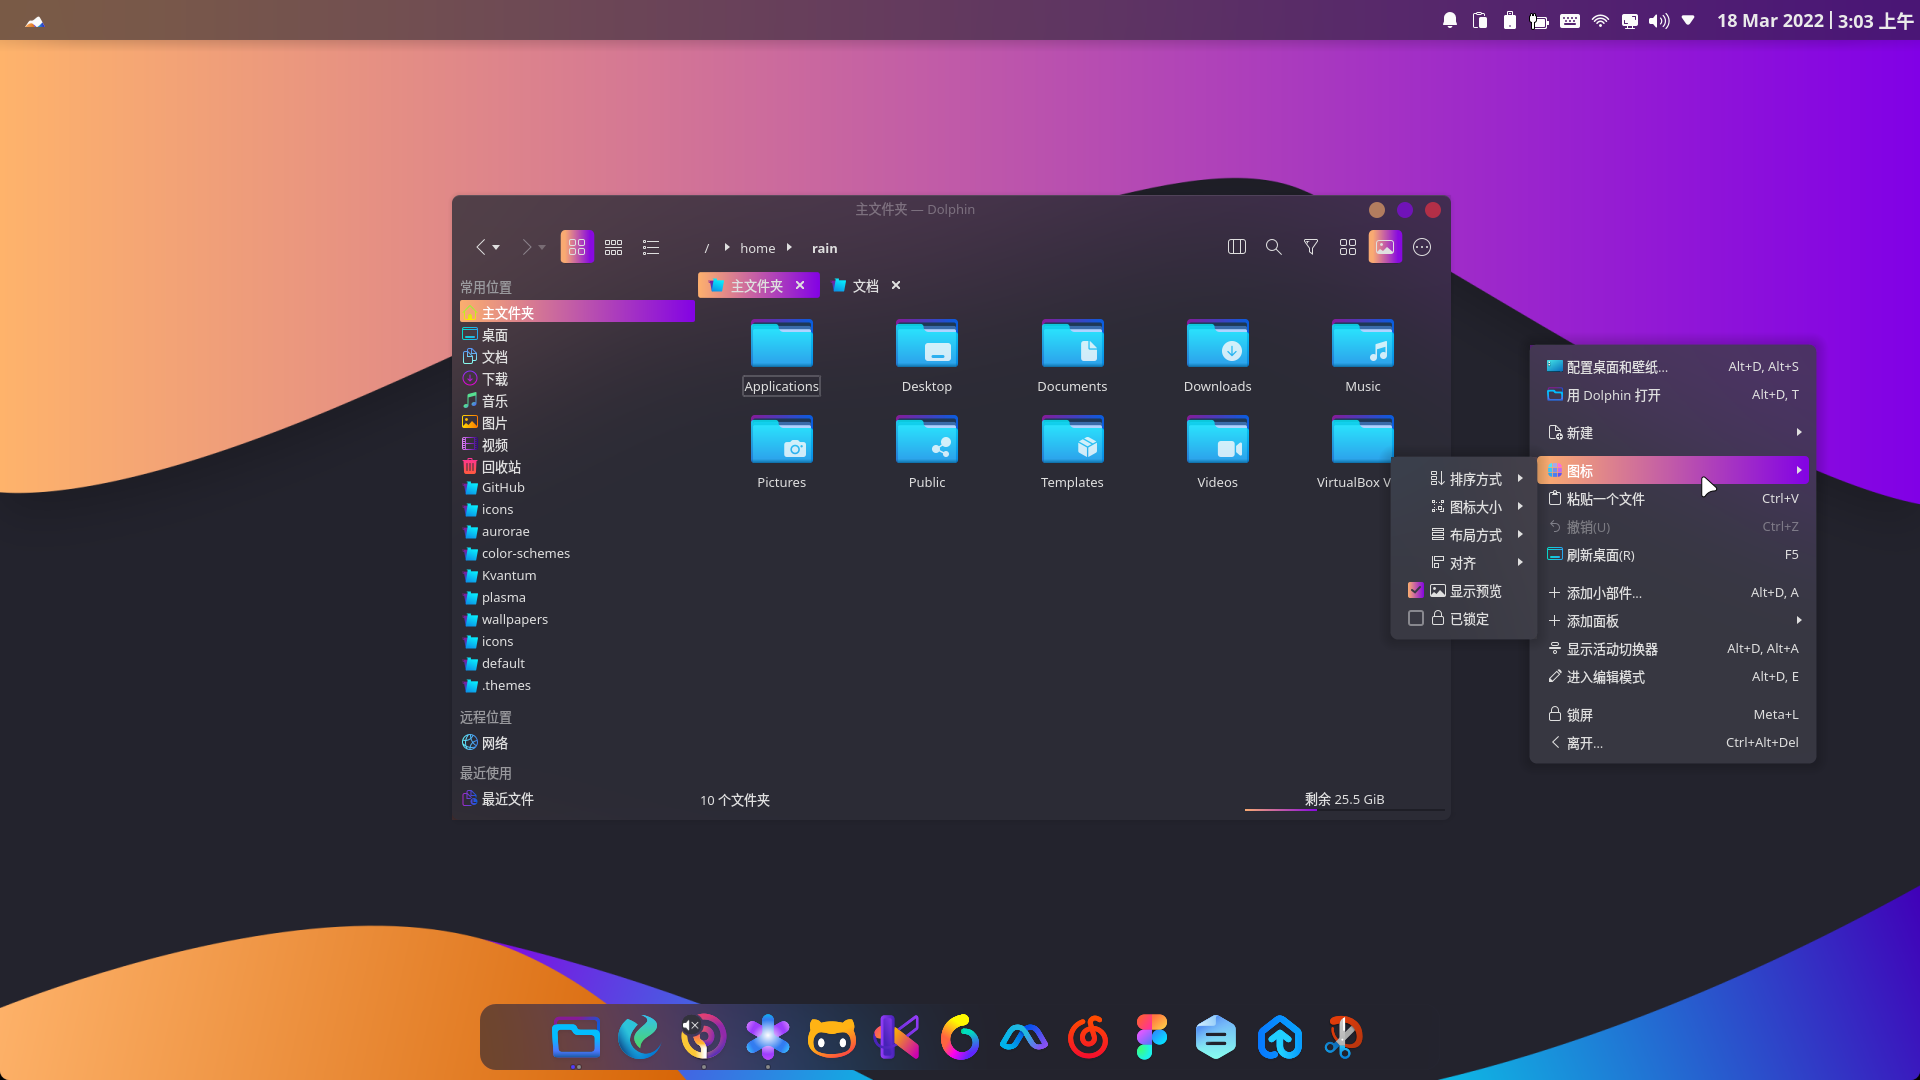Viewport: 1920px width, 1080px height.
Task: Expand the arrow after home breadcrumb
Action: pyautogui.click(x=789, y=247)
